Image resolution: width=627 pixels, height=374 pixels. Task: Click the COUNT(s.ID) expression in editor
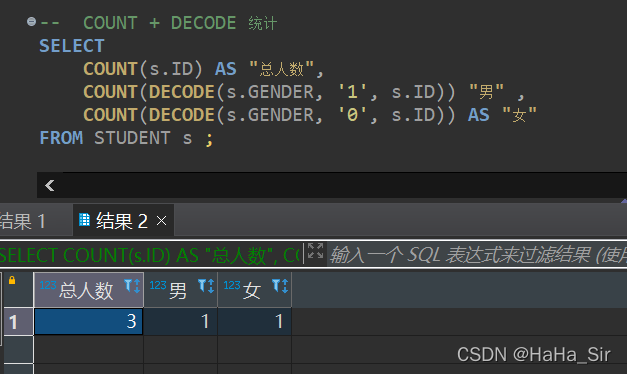(x=143, y=69)
